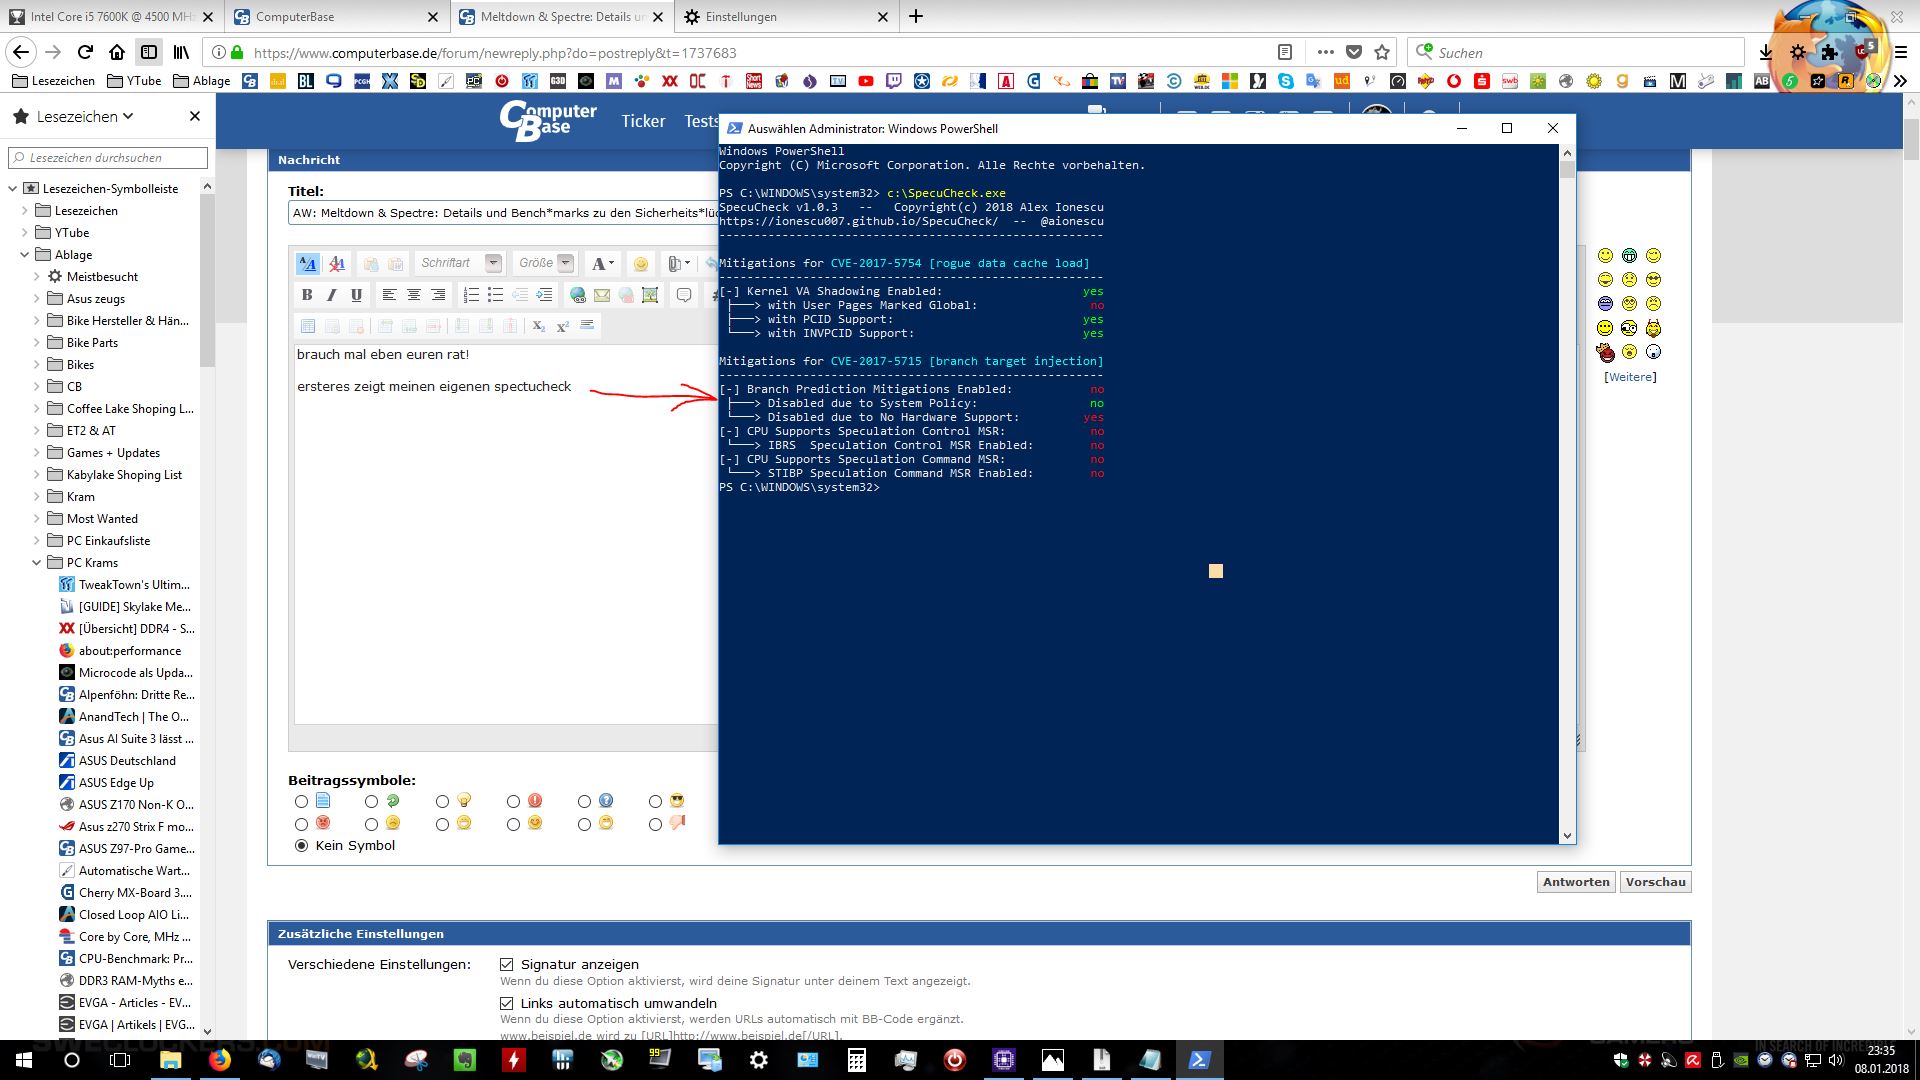This screenshot has width=1920, height=1080.
Task: Switch to the ComputerBase browser tab
Action: point(337,17)
